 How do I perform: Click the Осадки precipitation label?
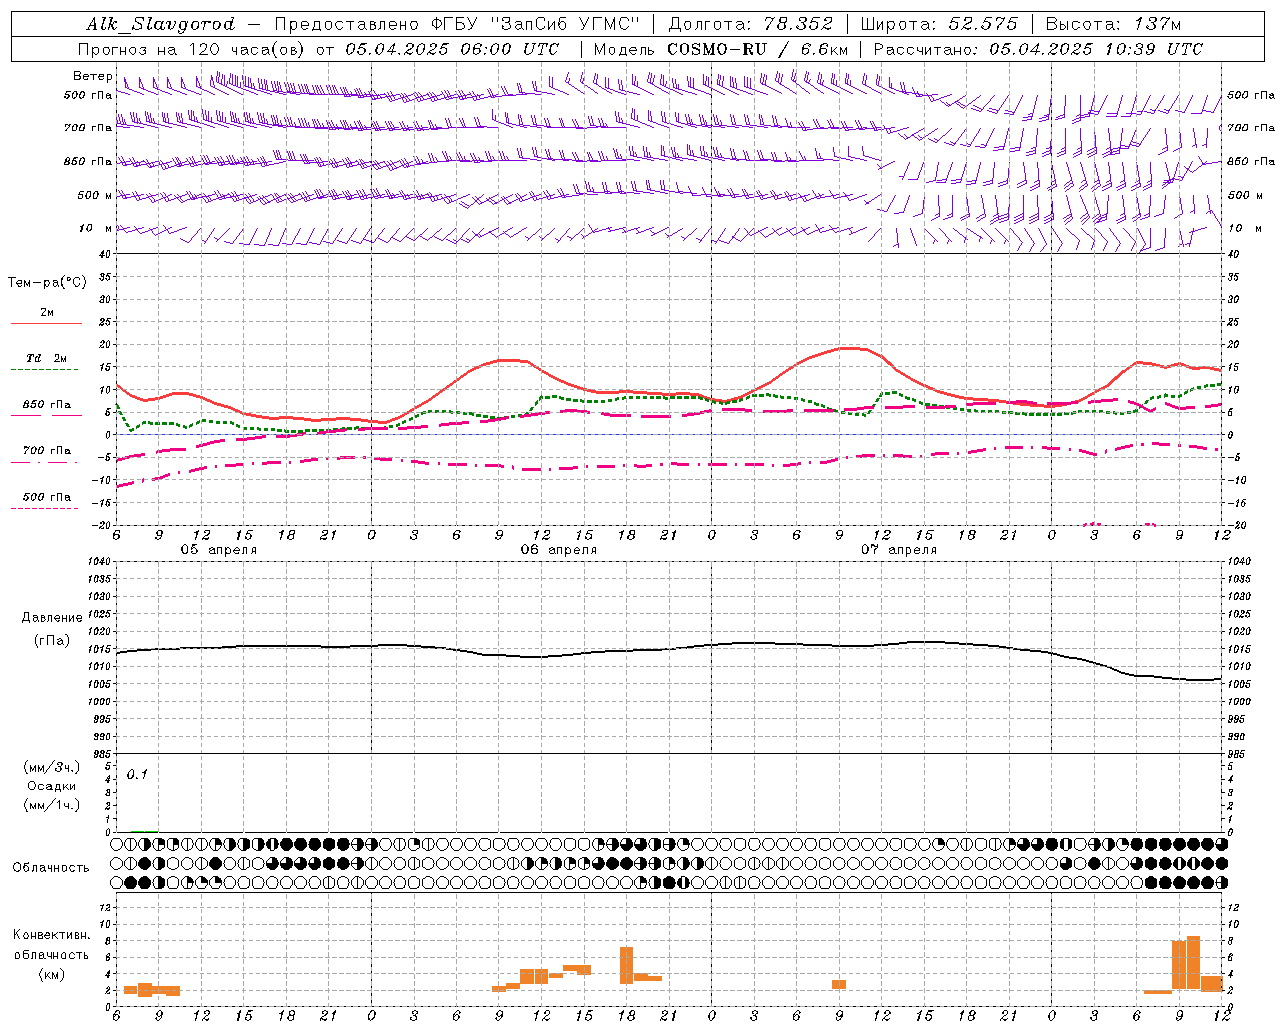point(52,786)
